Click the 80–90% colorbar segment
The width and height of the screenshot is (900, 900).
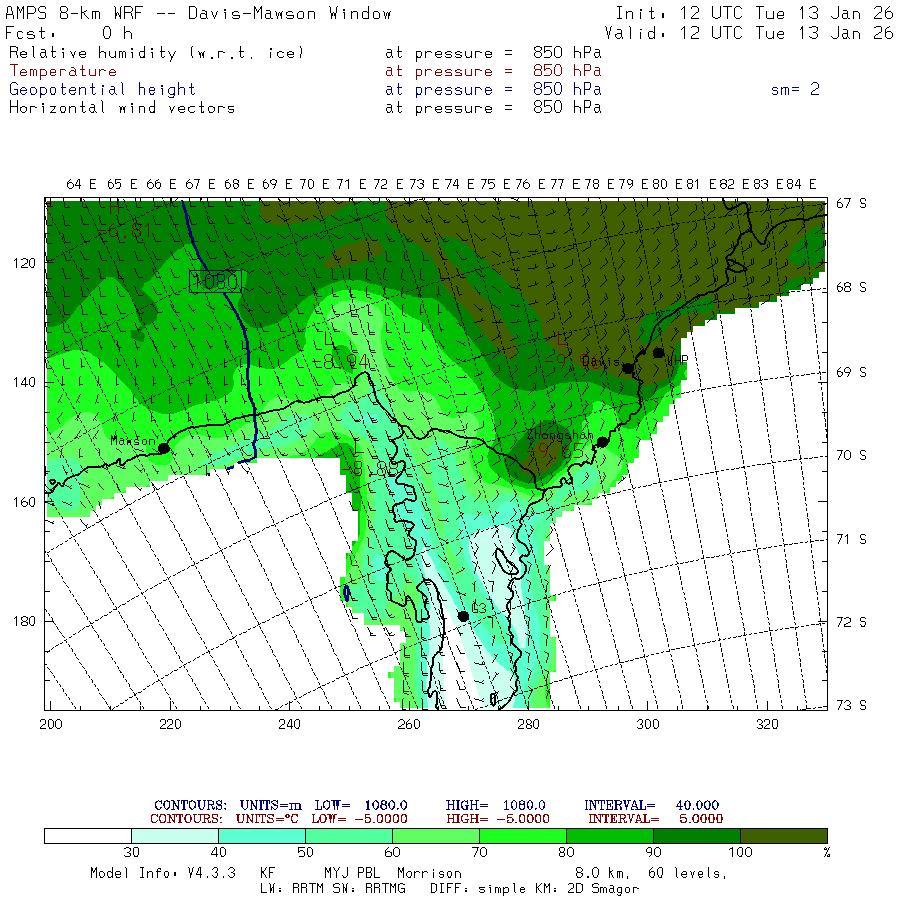point(610,836)
